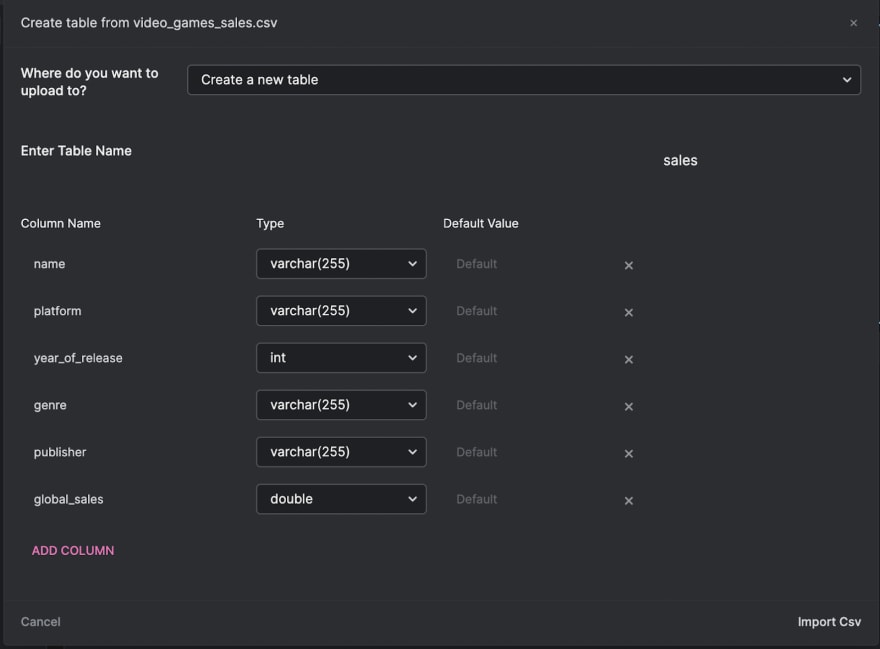Click the Column Name header text
The width and height of the screenshot is (880, 649).
(x=61, y=223)
